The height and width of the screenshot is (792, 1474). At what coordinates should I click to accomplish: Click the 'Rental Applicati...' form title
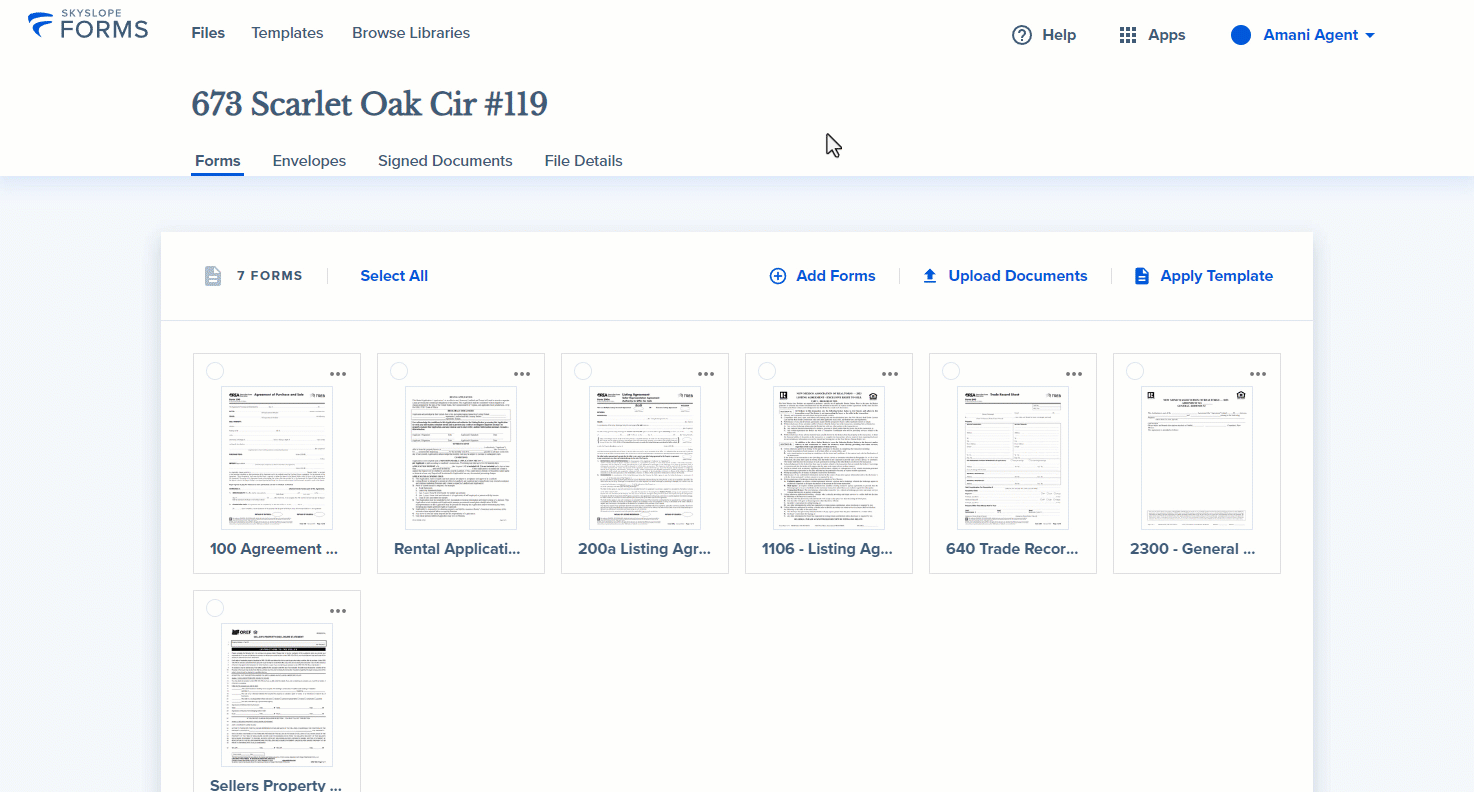(x=458, y=549)
